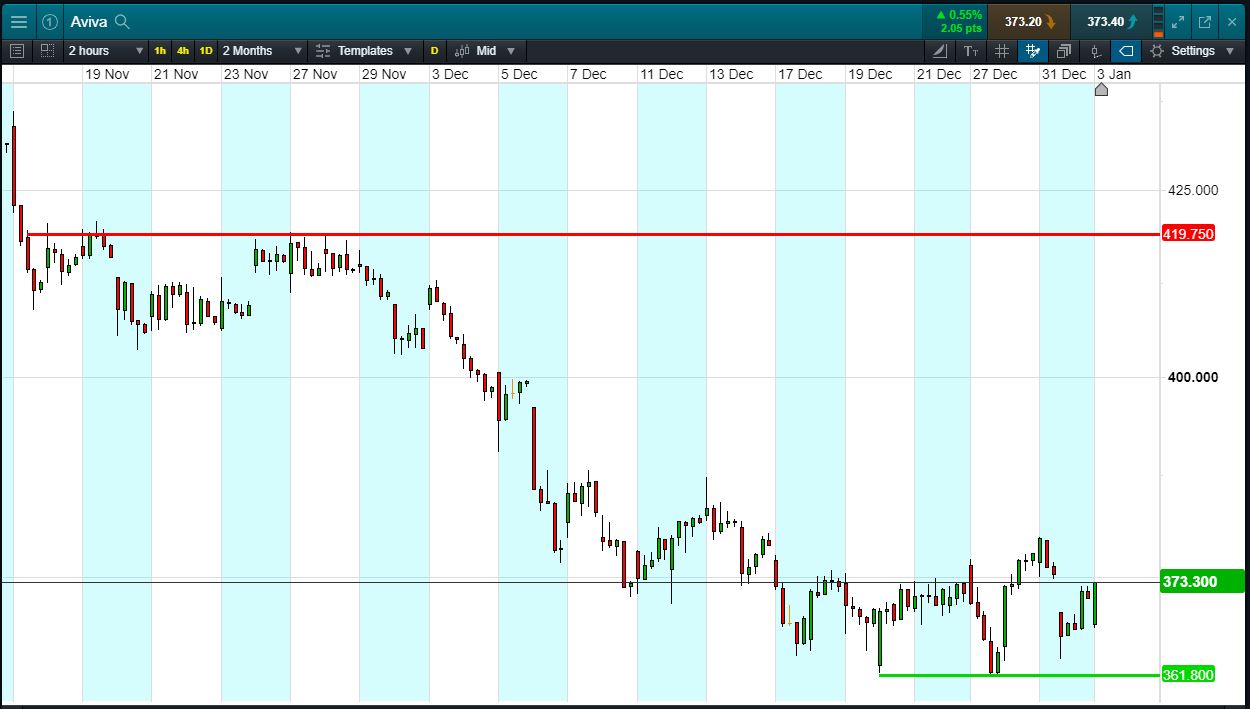The width and height of the screenshot is (1250, 709).
Task: Toggle the price label tag icon
Action: pyautogui.click(x=1126, y=50)
